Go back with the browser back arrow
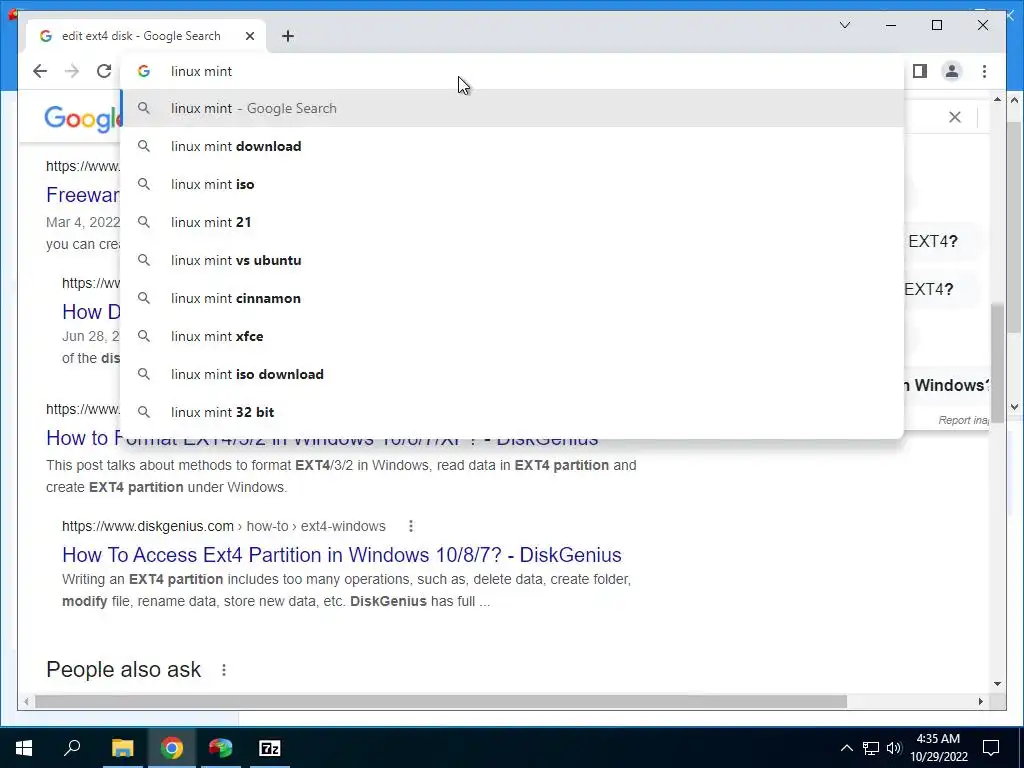Screen dimensions: 1024x768 (40, 71)
